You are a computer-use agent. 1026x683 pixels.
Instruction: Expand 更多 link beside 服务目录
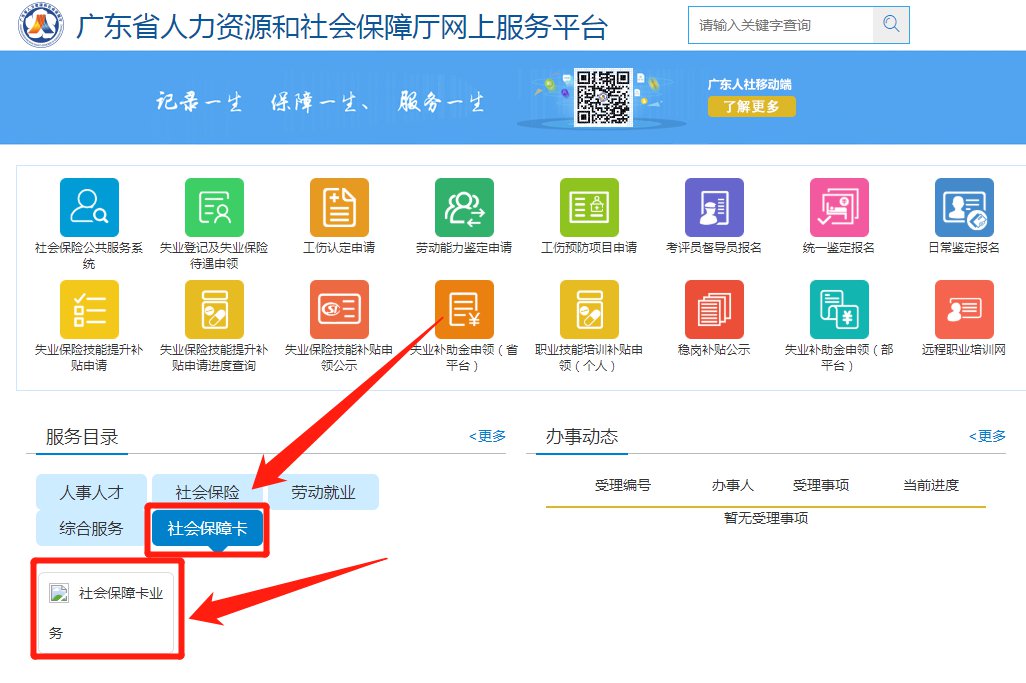488,436
